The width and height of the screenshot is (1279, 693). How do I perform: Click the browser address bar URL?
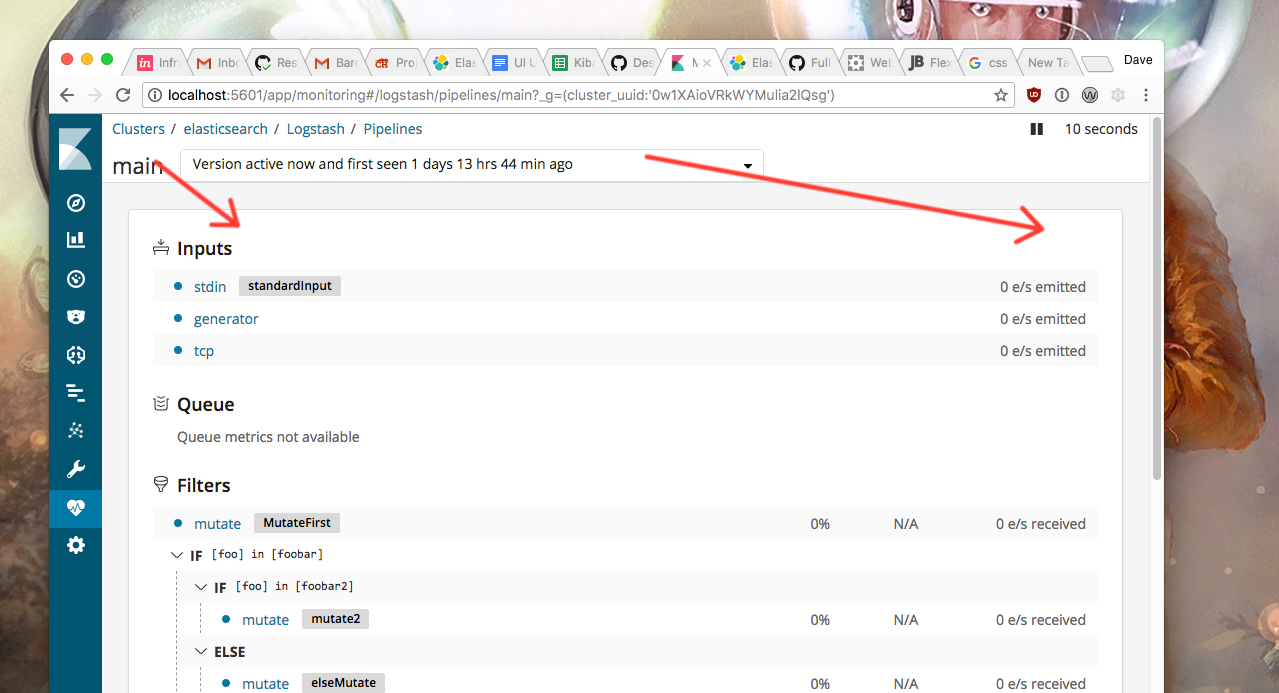coord(500,95)
